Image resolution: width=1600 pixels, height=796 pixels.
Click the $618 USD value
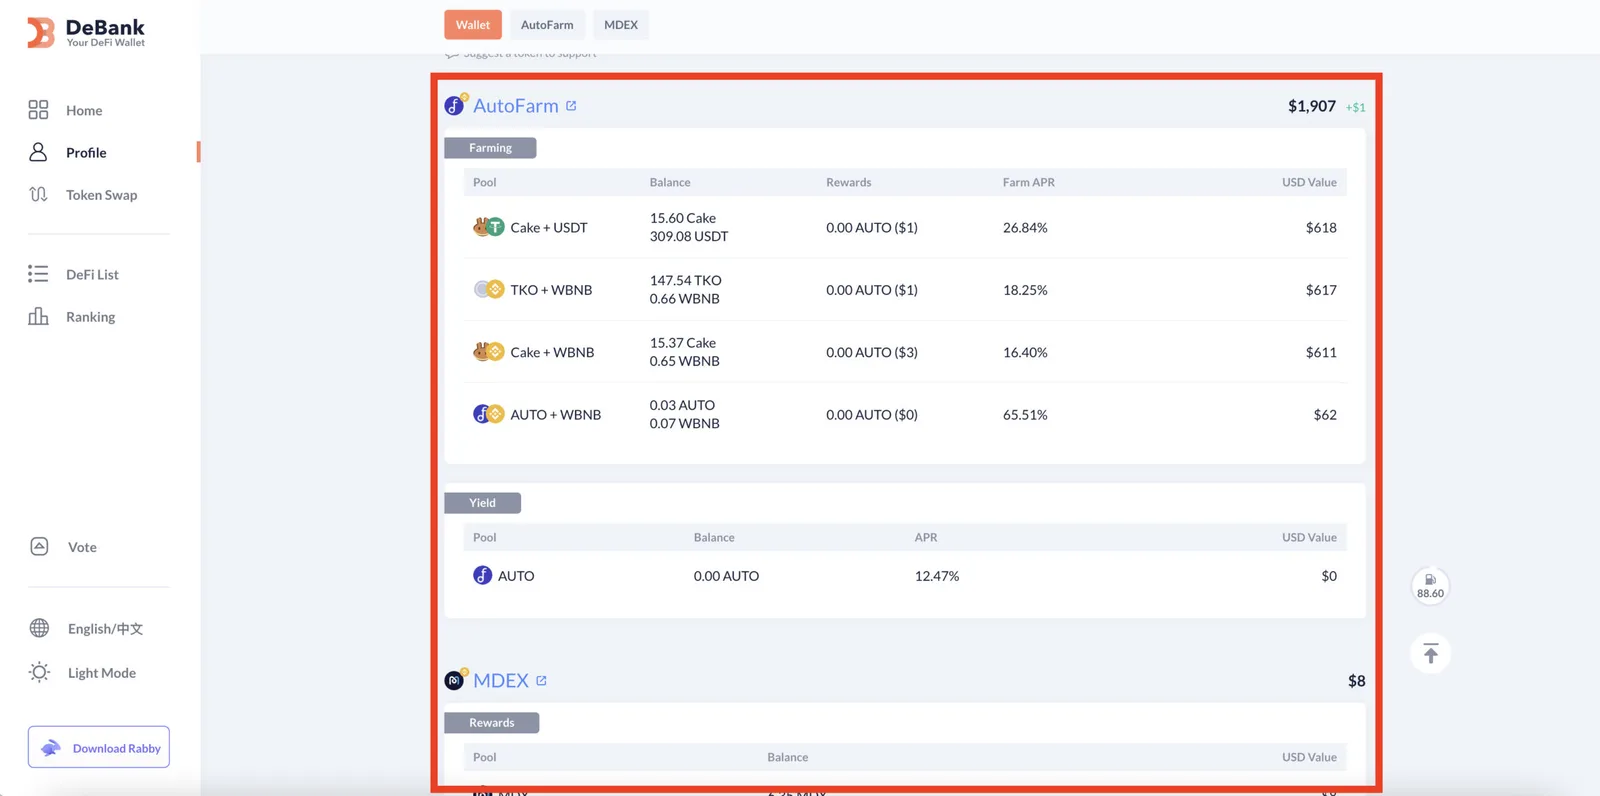(1321, 227)
